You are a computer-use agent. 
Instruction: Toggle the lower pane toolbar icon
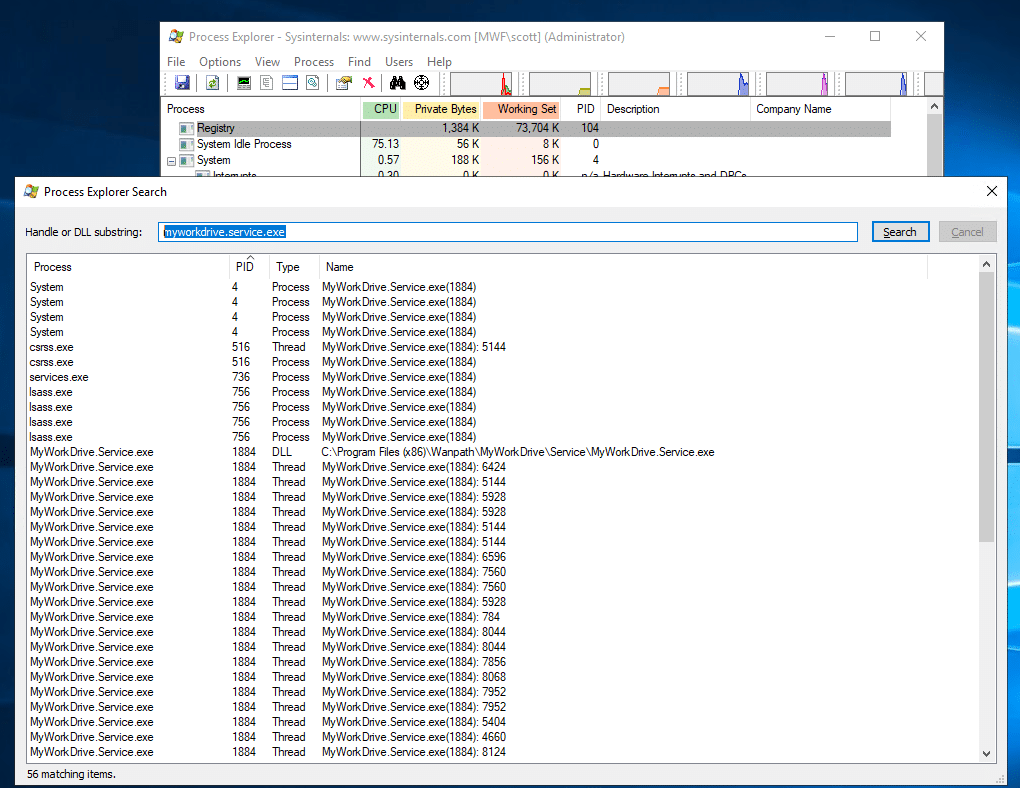(290, 83)
